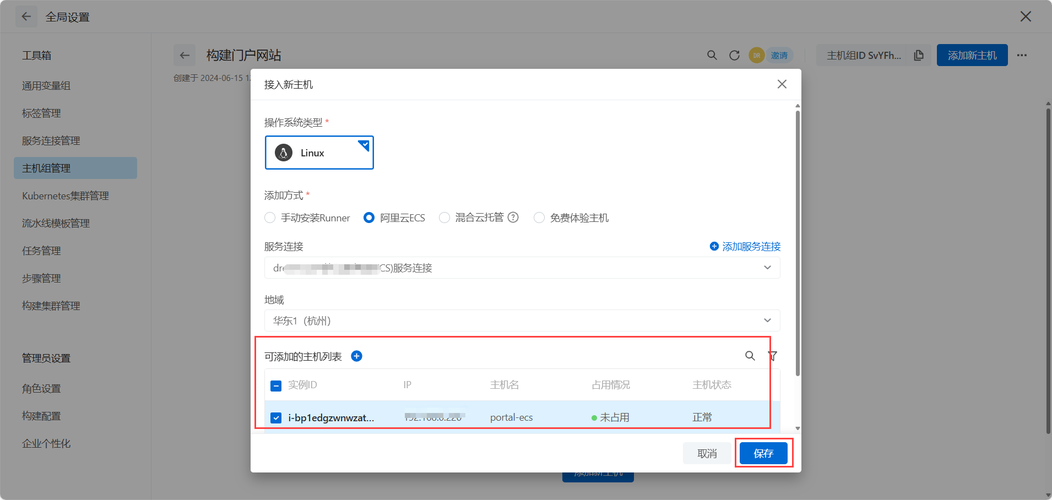
Task: Close the 全局设置 page
Action: (1026, 17)
